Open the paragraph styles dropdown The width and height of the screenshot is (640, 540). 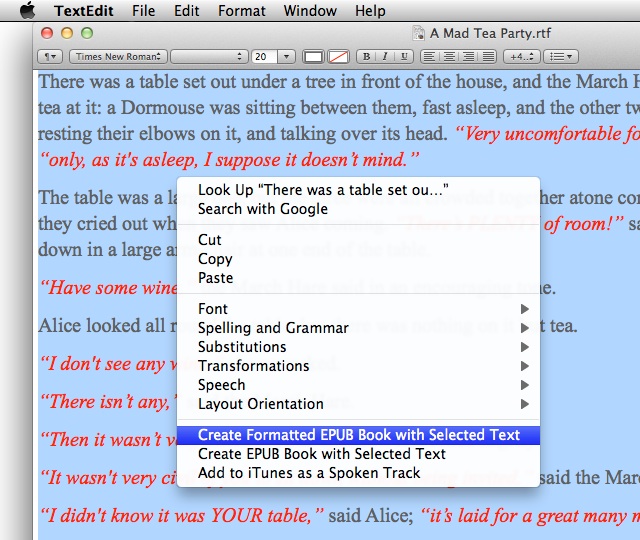tap(50, 56)
